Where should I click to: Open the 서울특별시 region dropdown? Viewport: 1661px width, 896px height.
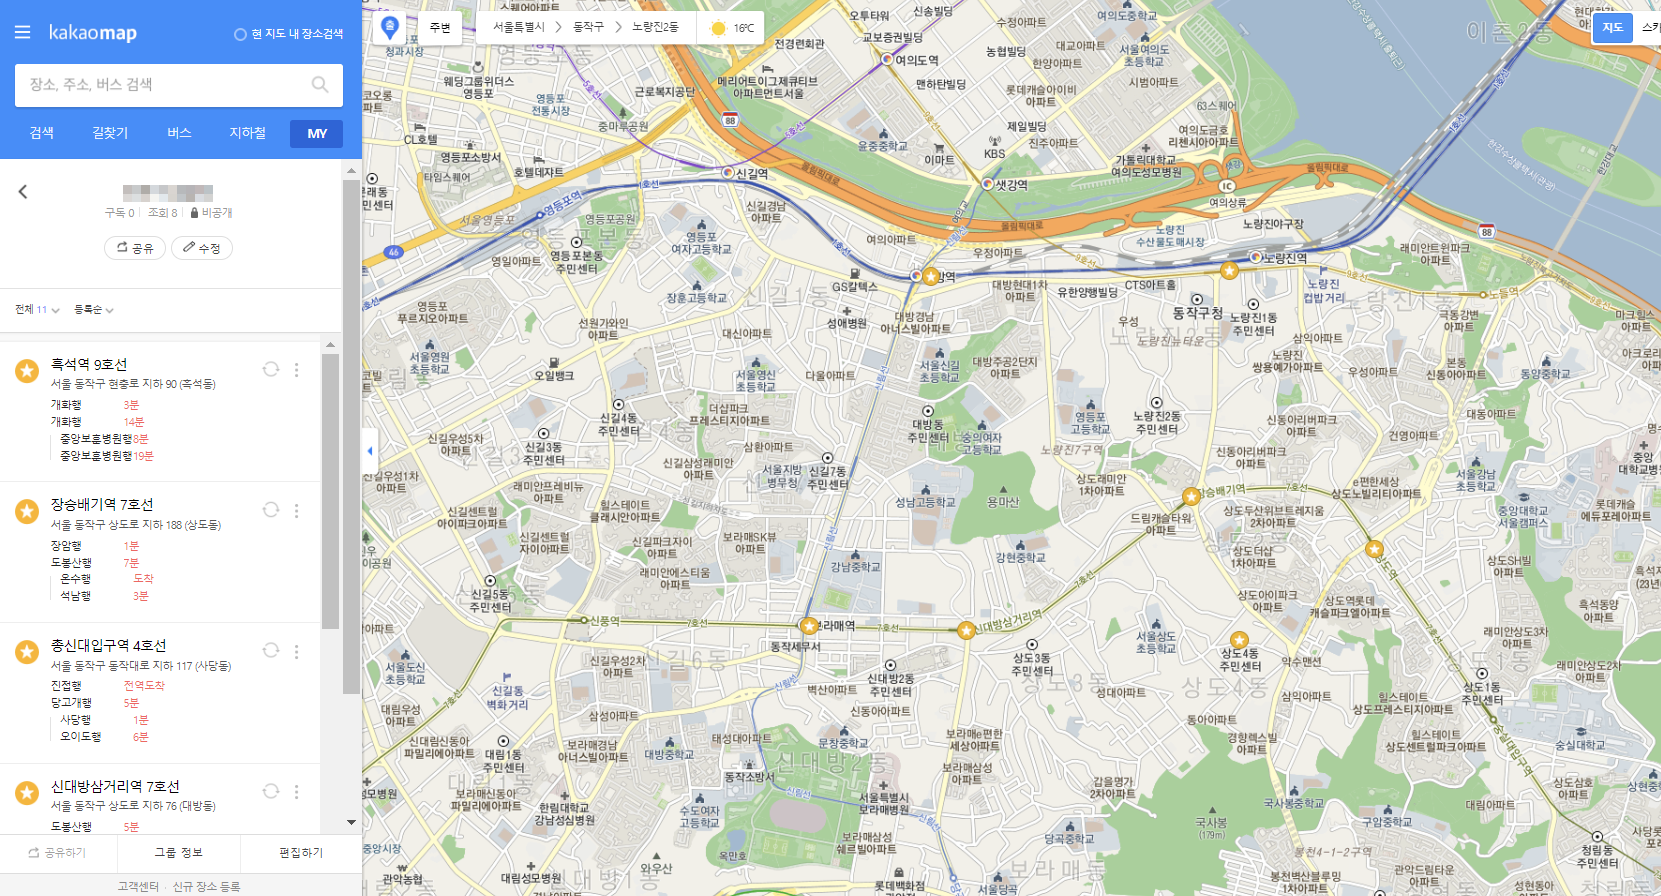pos(519,27)
